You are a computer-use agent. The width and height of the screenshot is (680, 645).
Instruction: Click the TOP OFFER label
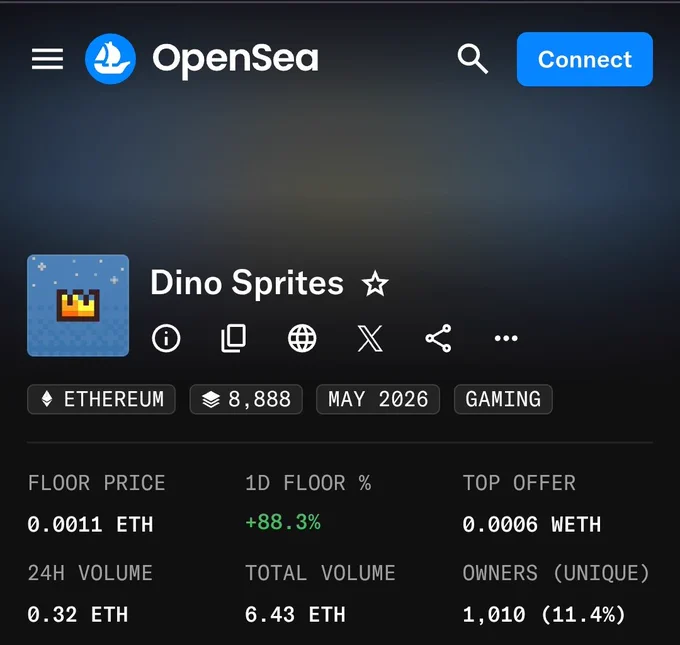519,483
